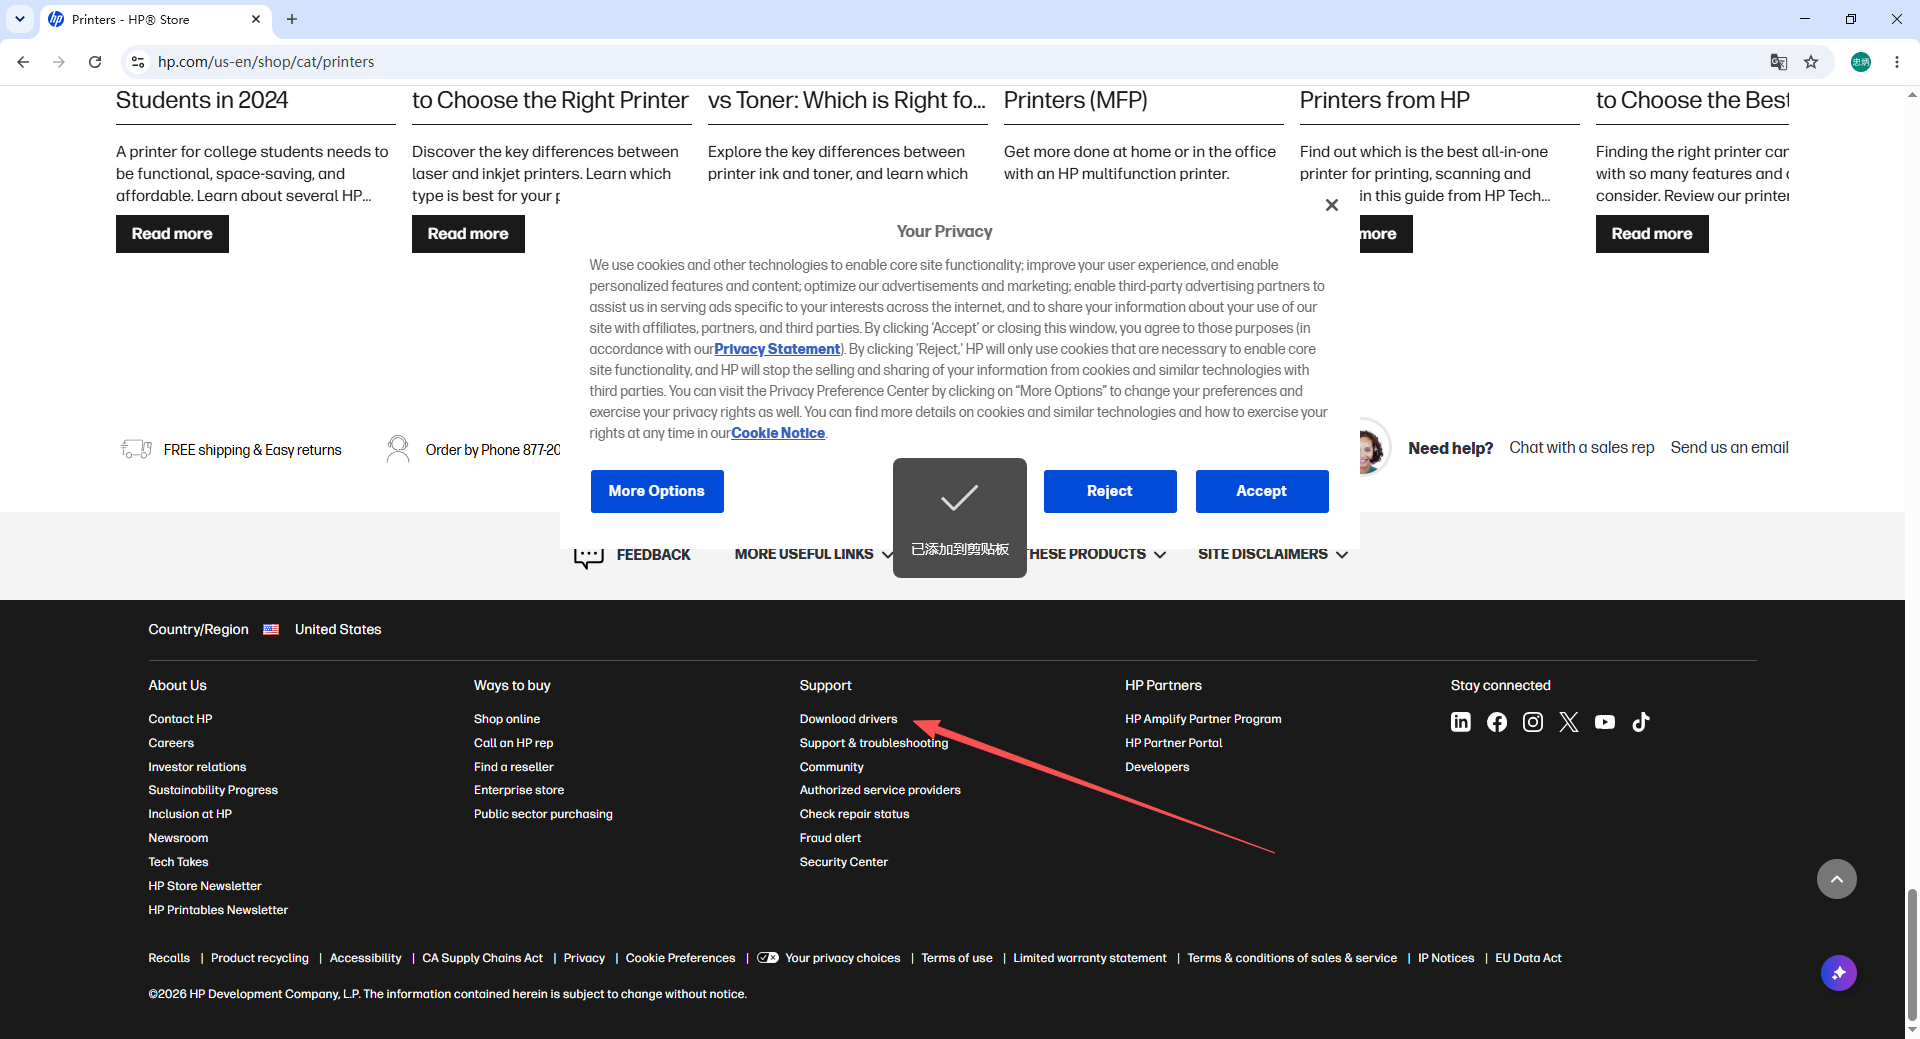Open the Privacy Statement link
1920x1039 pixels.
click(x=777, y=349)
